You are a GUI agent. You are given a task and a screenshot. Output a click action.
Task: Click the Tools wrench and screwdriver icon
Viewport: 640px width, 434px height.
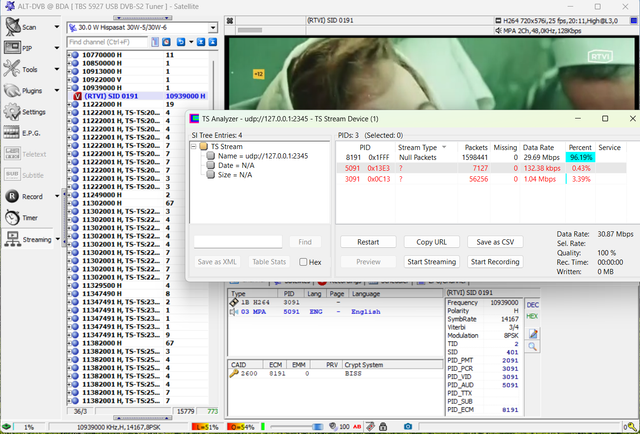tap(12, 69)
